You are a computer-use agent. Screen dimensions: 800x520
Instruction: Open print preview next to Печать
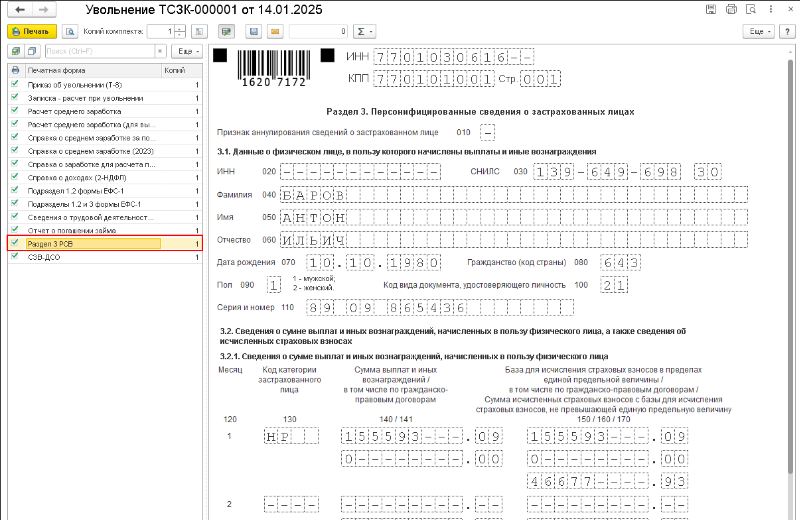point(70,32)
